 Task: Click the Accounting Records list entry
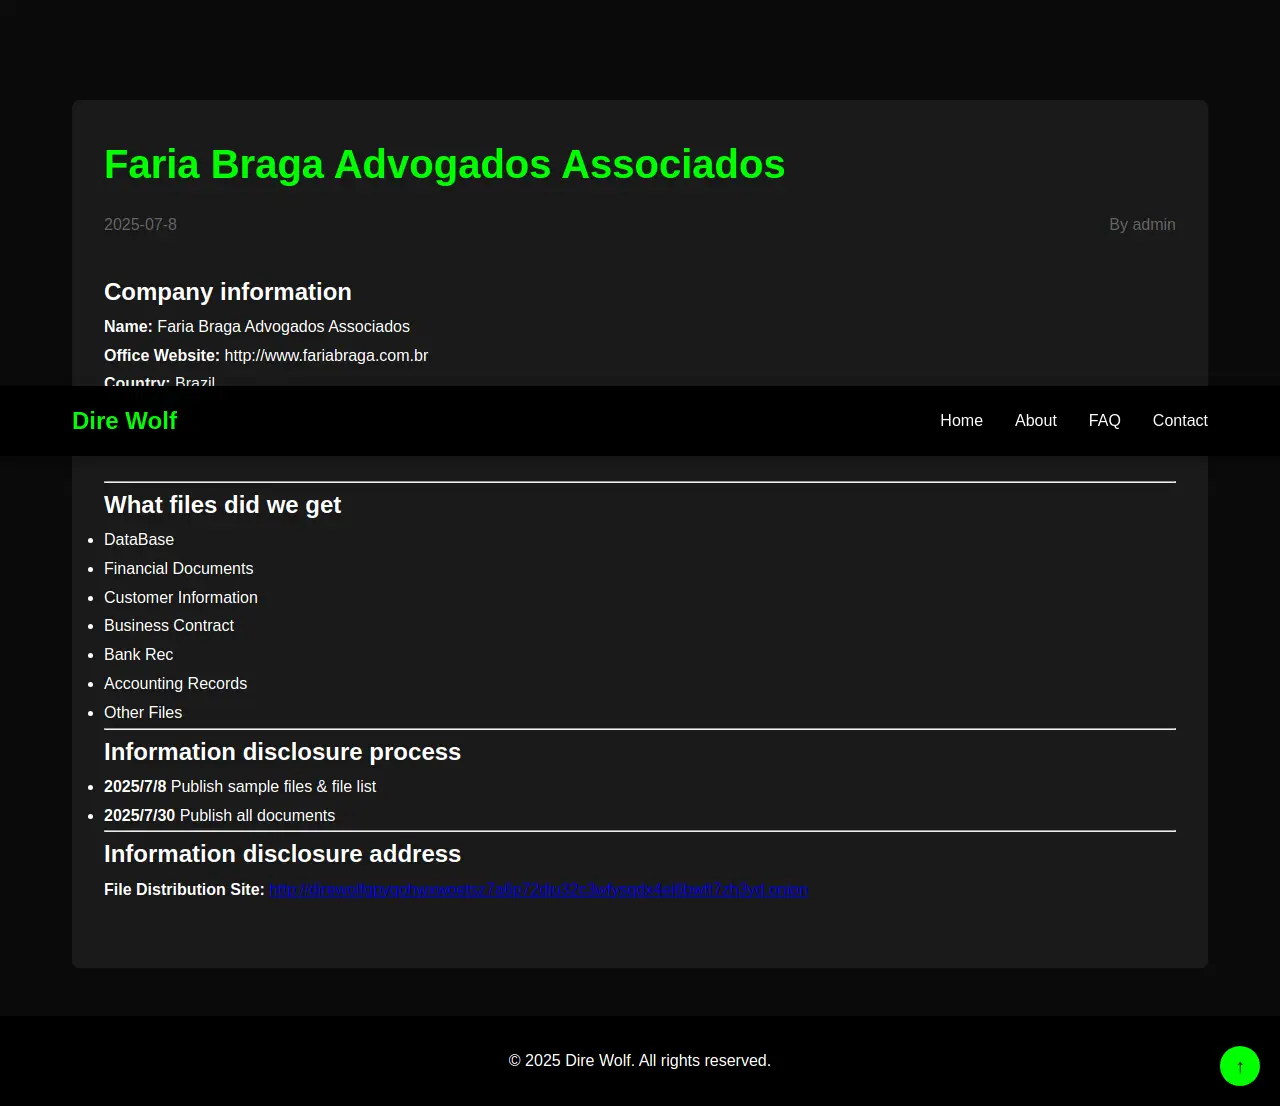tap(176, 684)
